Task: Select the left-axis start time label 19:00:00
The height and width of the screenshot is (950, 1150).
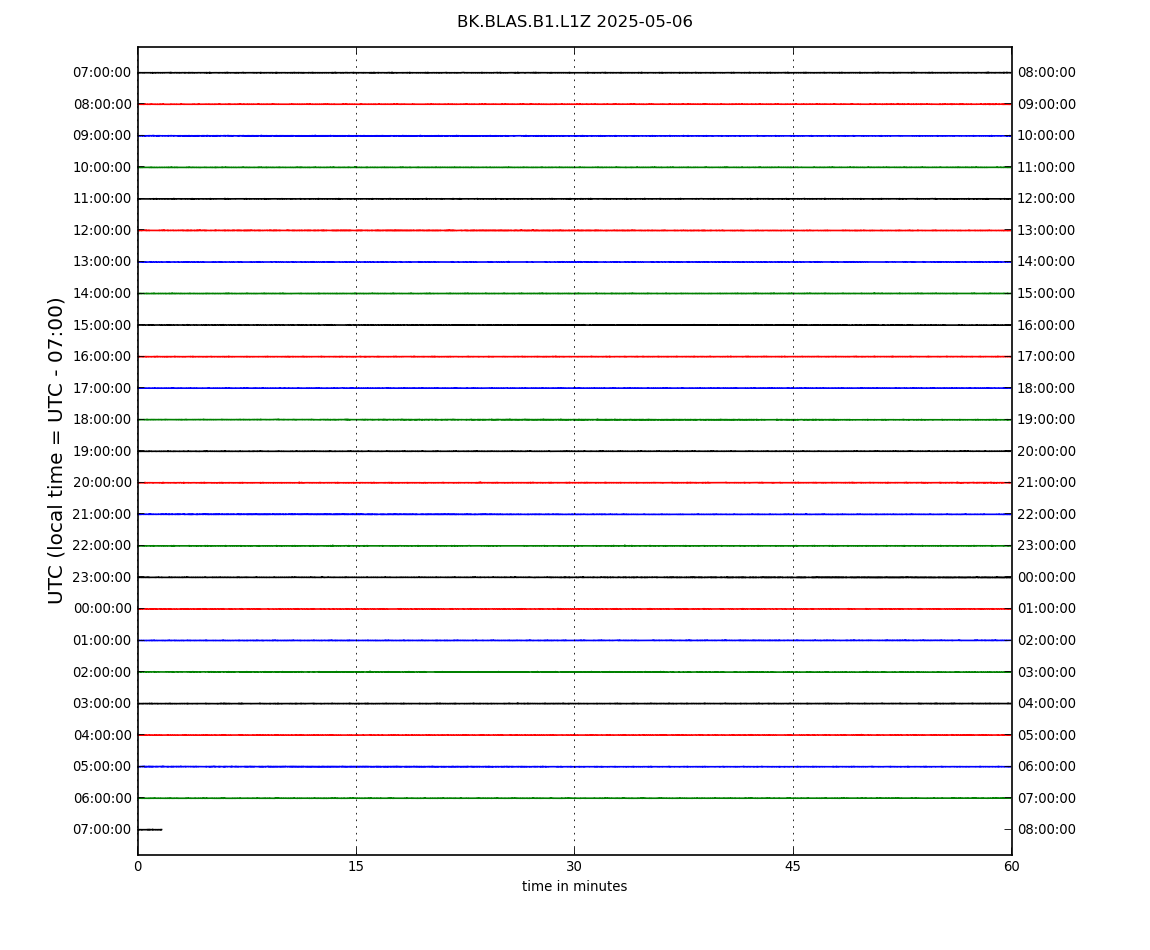Action: click(x=103, y=451)
